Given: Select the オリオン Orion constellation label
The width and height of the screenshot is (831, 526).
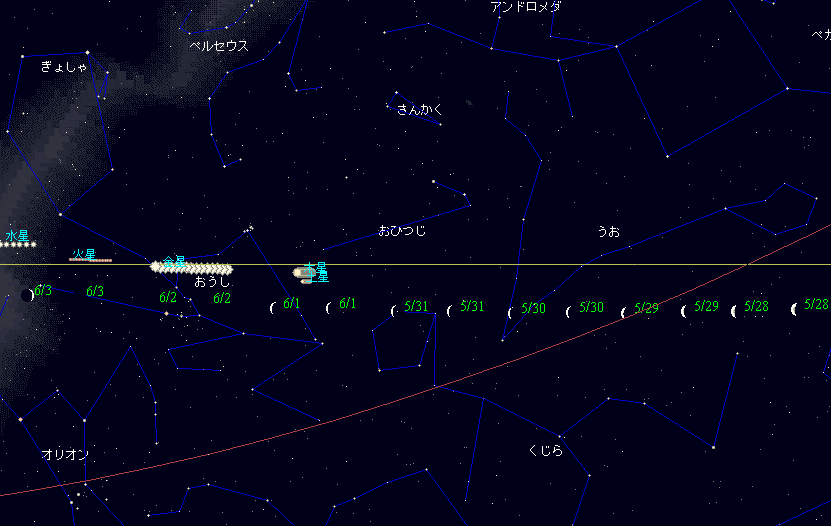Looking at the screenshot, I should pyautogui.click(x=65, y=454).
